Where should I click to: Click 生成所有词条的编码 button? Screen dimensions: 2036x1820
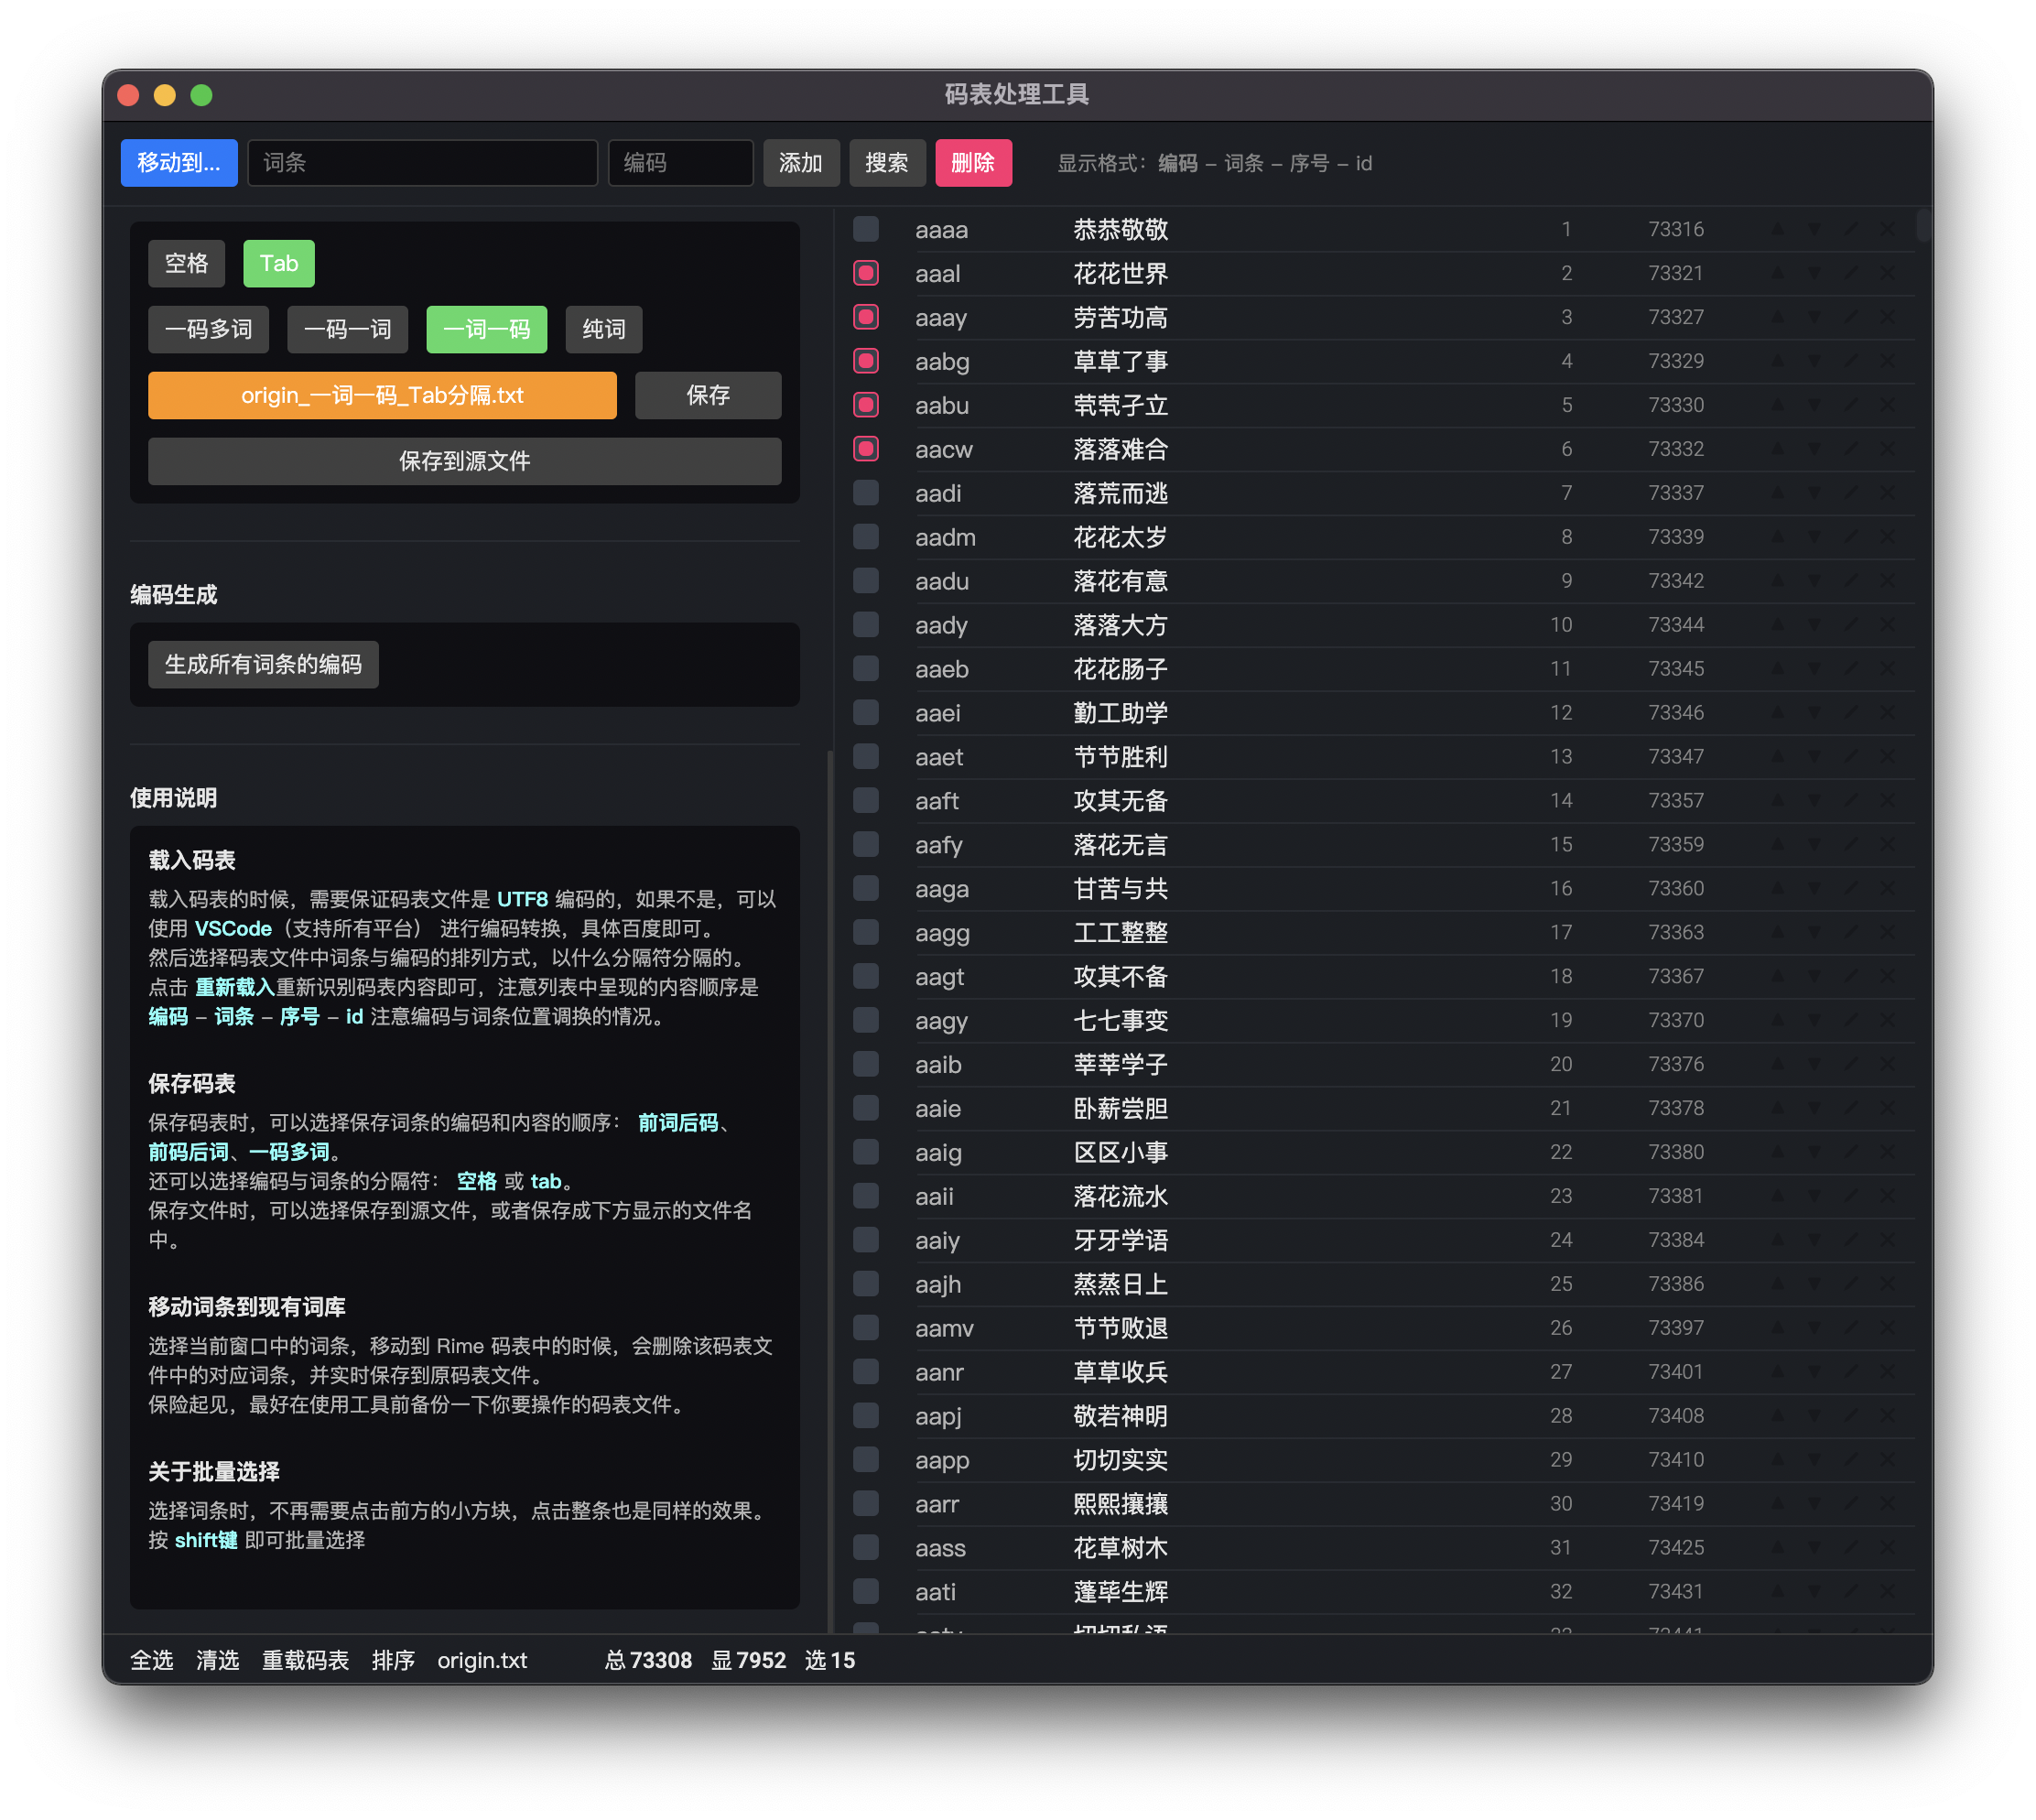pyautogui.click(x=263, y=664)
